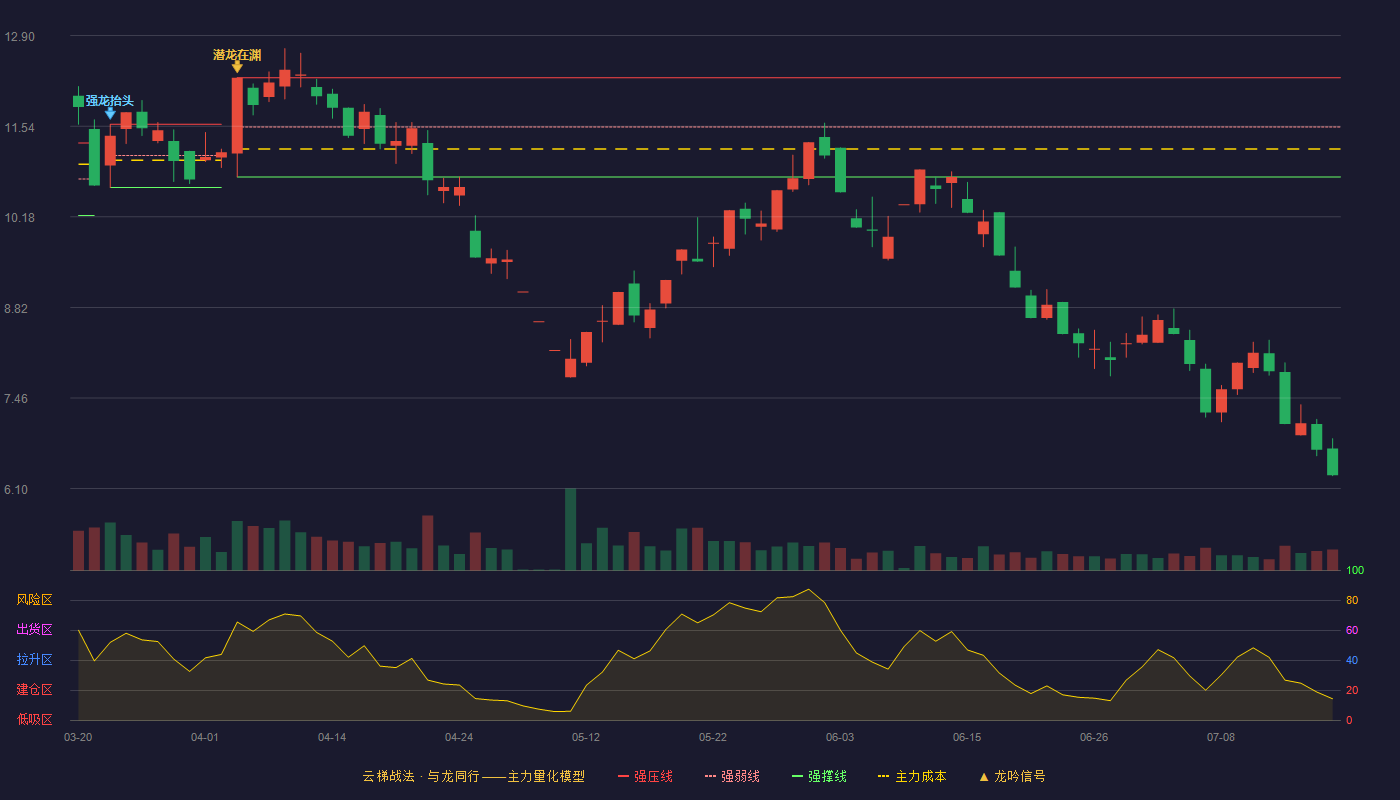Image resolution: width=1400 pixels, height=800 pixels.
Task: Click the 03-20 date axis label
Action: pyautogui.click(x=78, y=737)
